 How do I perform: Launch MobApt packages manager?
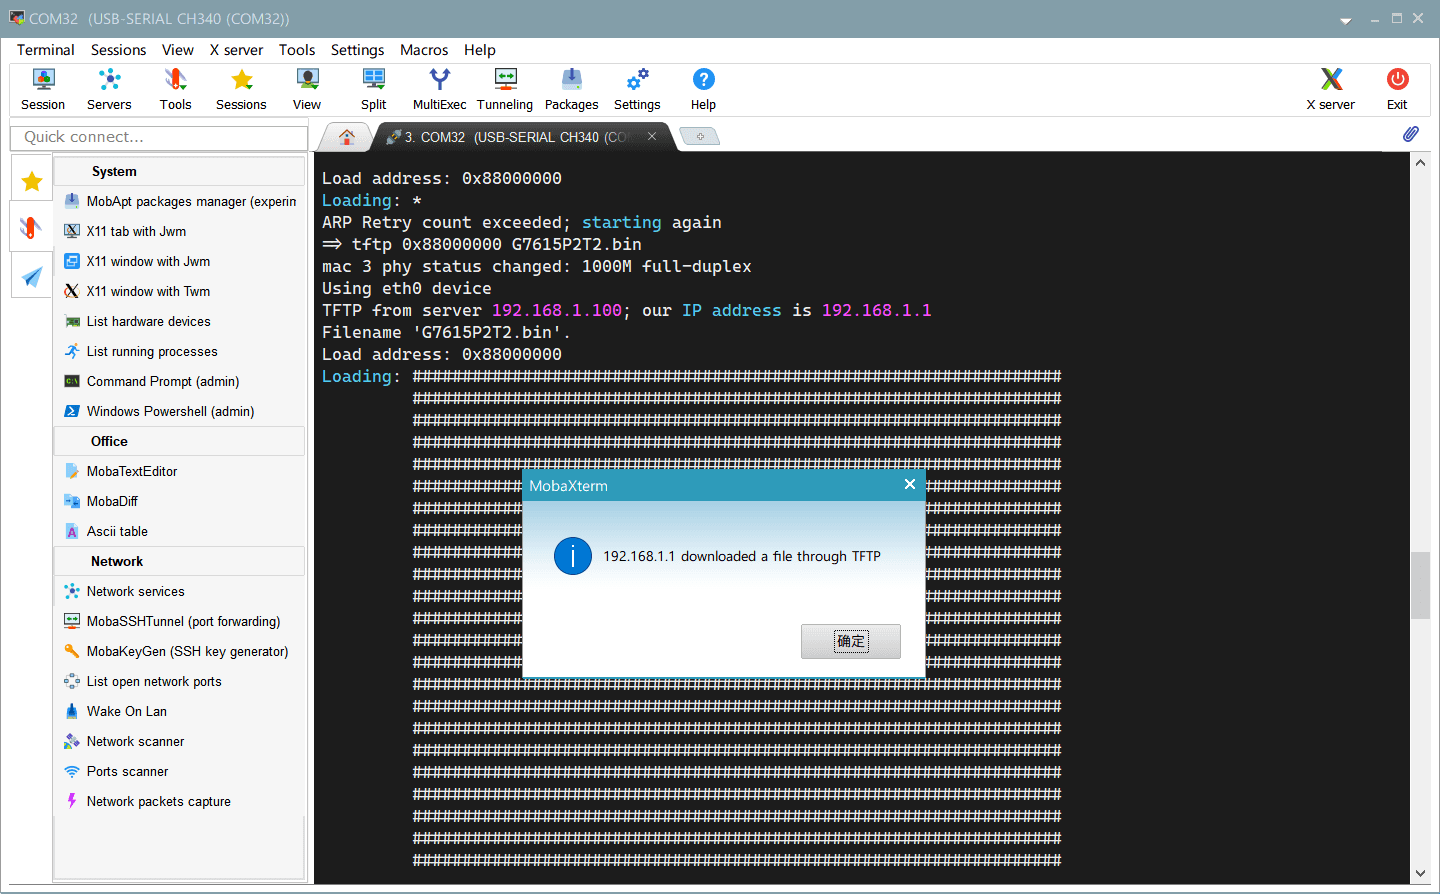click(x=181, y=201)
